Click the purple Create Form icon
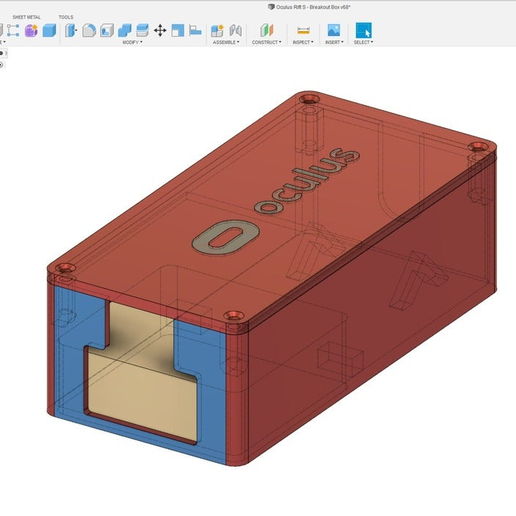The image size is (516, 516). coord(31,30)
